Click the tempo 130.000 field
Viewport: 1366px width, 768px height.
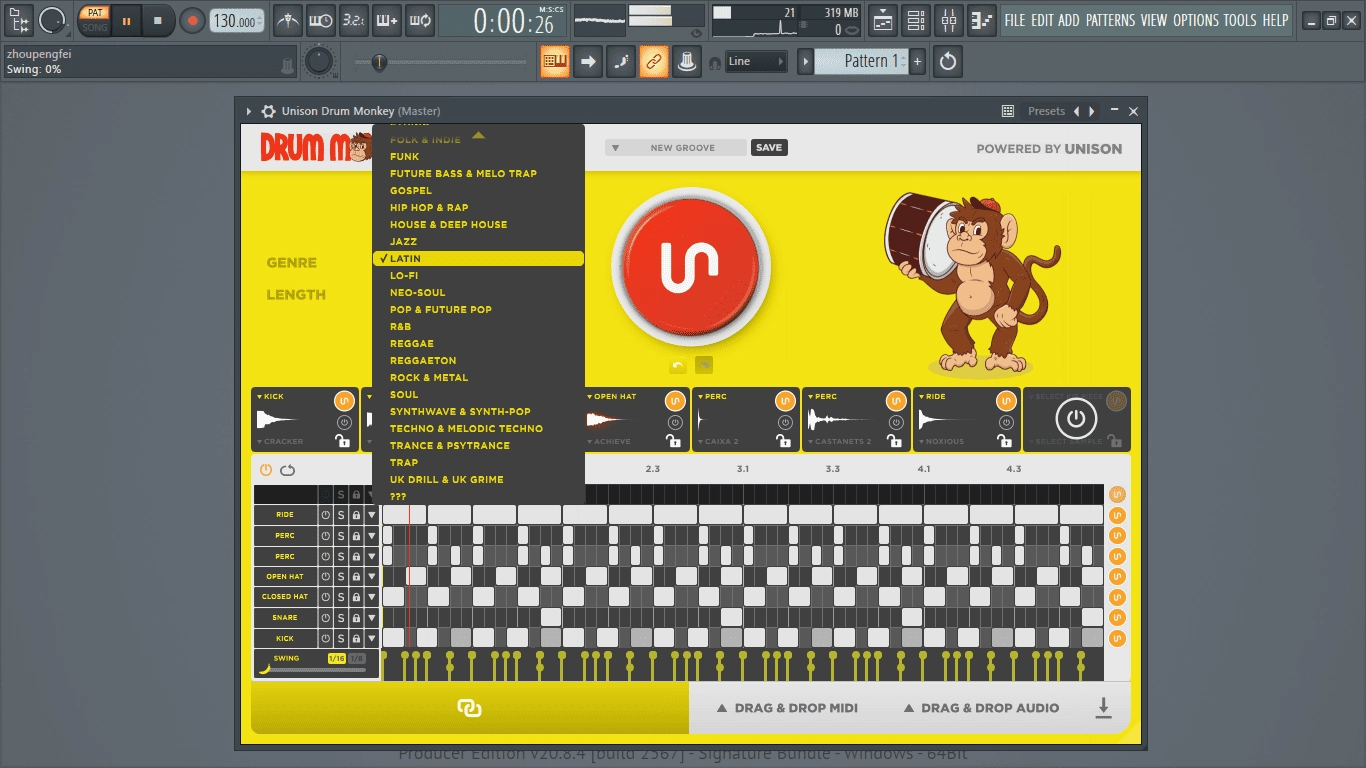click(237, 21)
